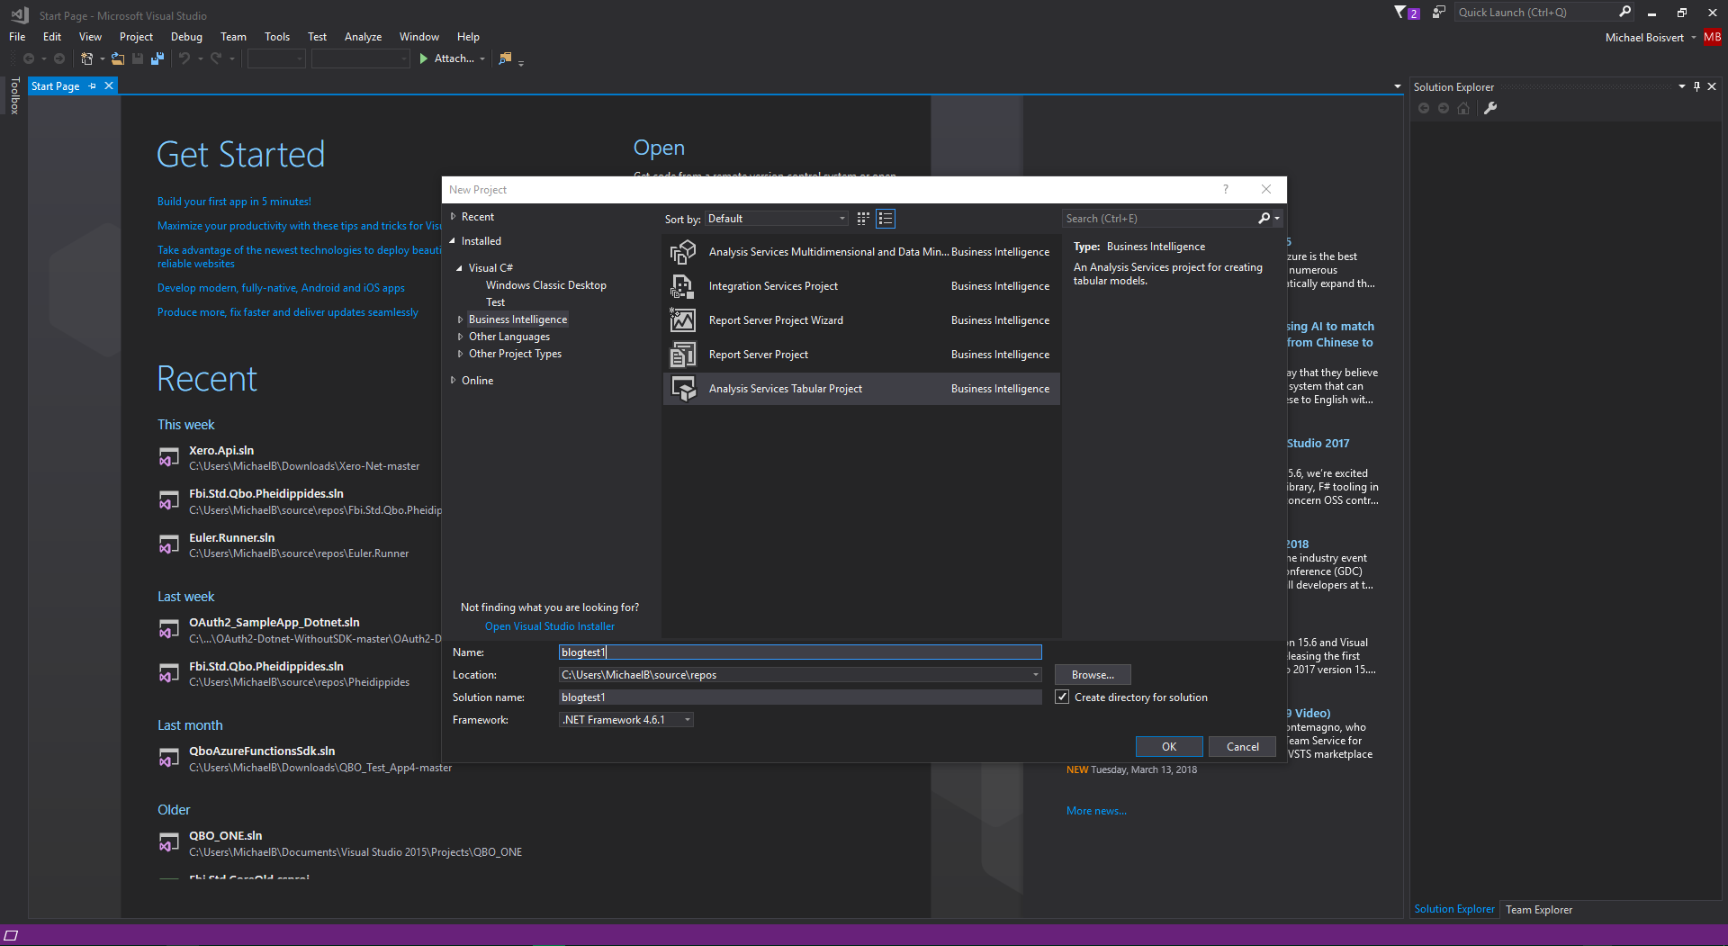1728x946 pixels.
Task: Select Integration Services Project icon
Action: tap(683, 286)
